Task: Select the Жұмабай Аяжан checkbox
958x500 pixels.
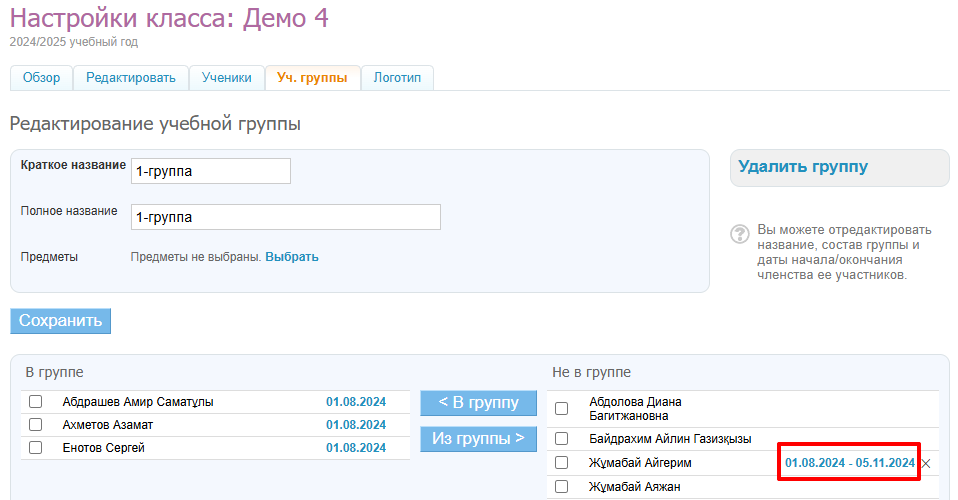Action: point(561,487)
